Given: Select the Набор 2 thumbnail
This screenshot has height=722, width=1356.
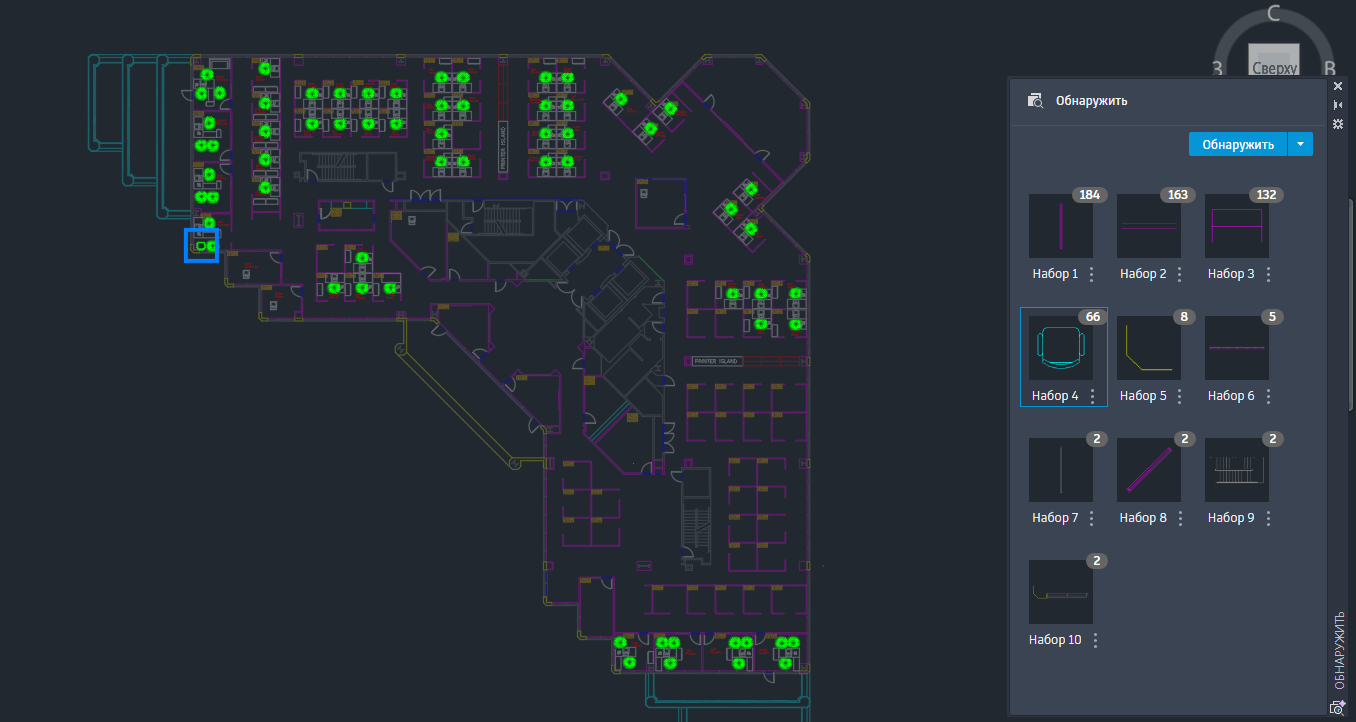Looking at the screenshot, I should (x=1148, y=226).
